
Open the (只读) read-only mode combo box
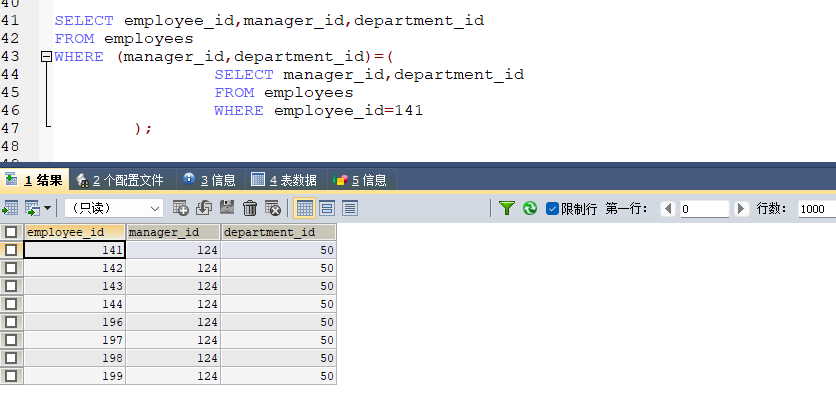(x=114, y=208)
